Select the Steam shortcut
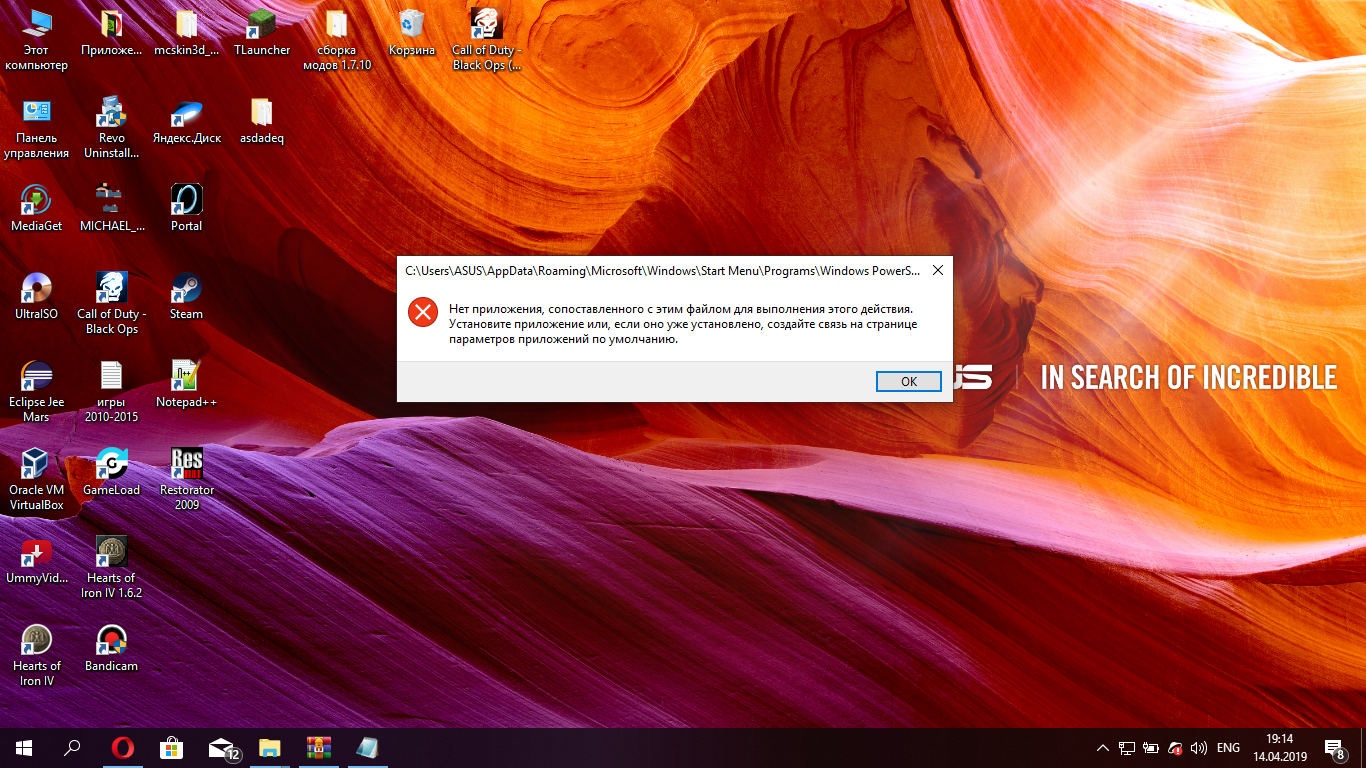The width and height of the screenshot is (1366, 768). (186, 297)
